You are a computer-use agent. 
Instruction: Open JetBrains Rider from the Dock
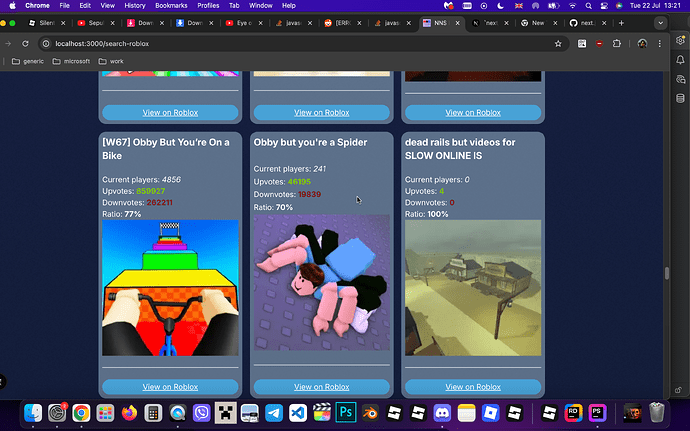(573, 413)
